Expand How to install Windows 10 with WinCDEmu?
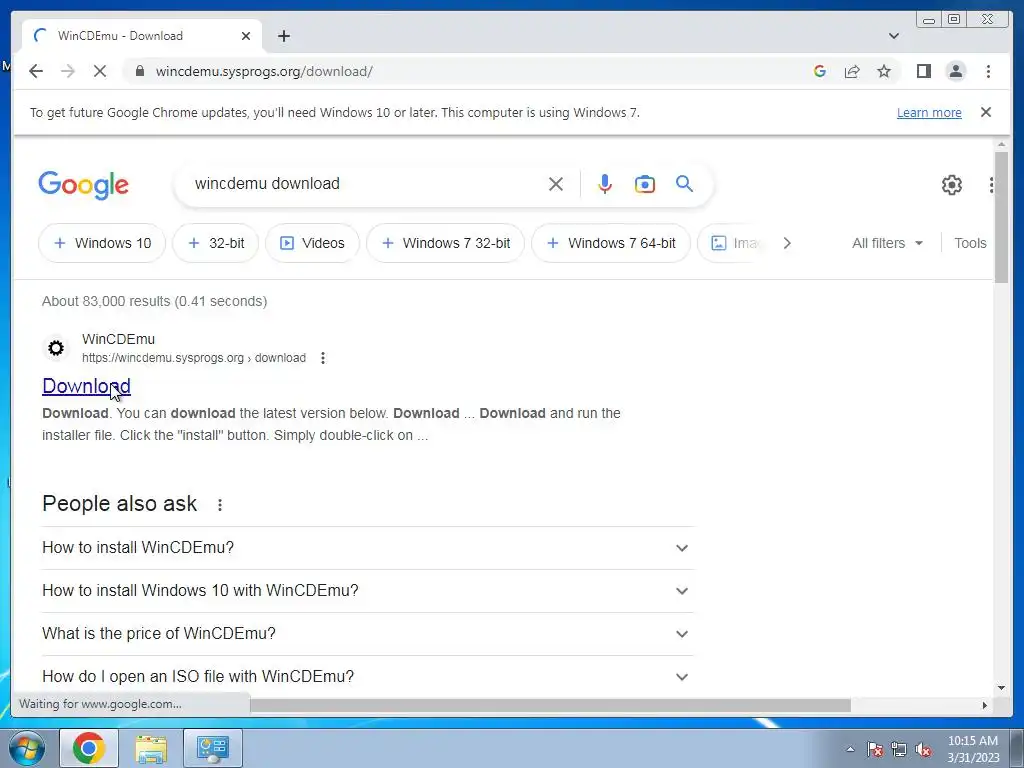Screen dimensions: 1024x768 368,590
